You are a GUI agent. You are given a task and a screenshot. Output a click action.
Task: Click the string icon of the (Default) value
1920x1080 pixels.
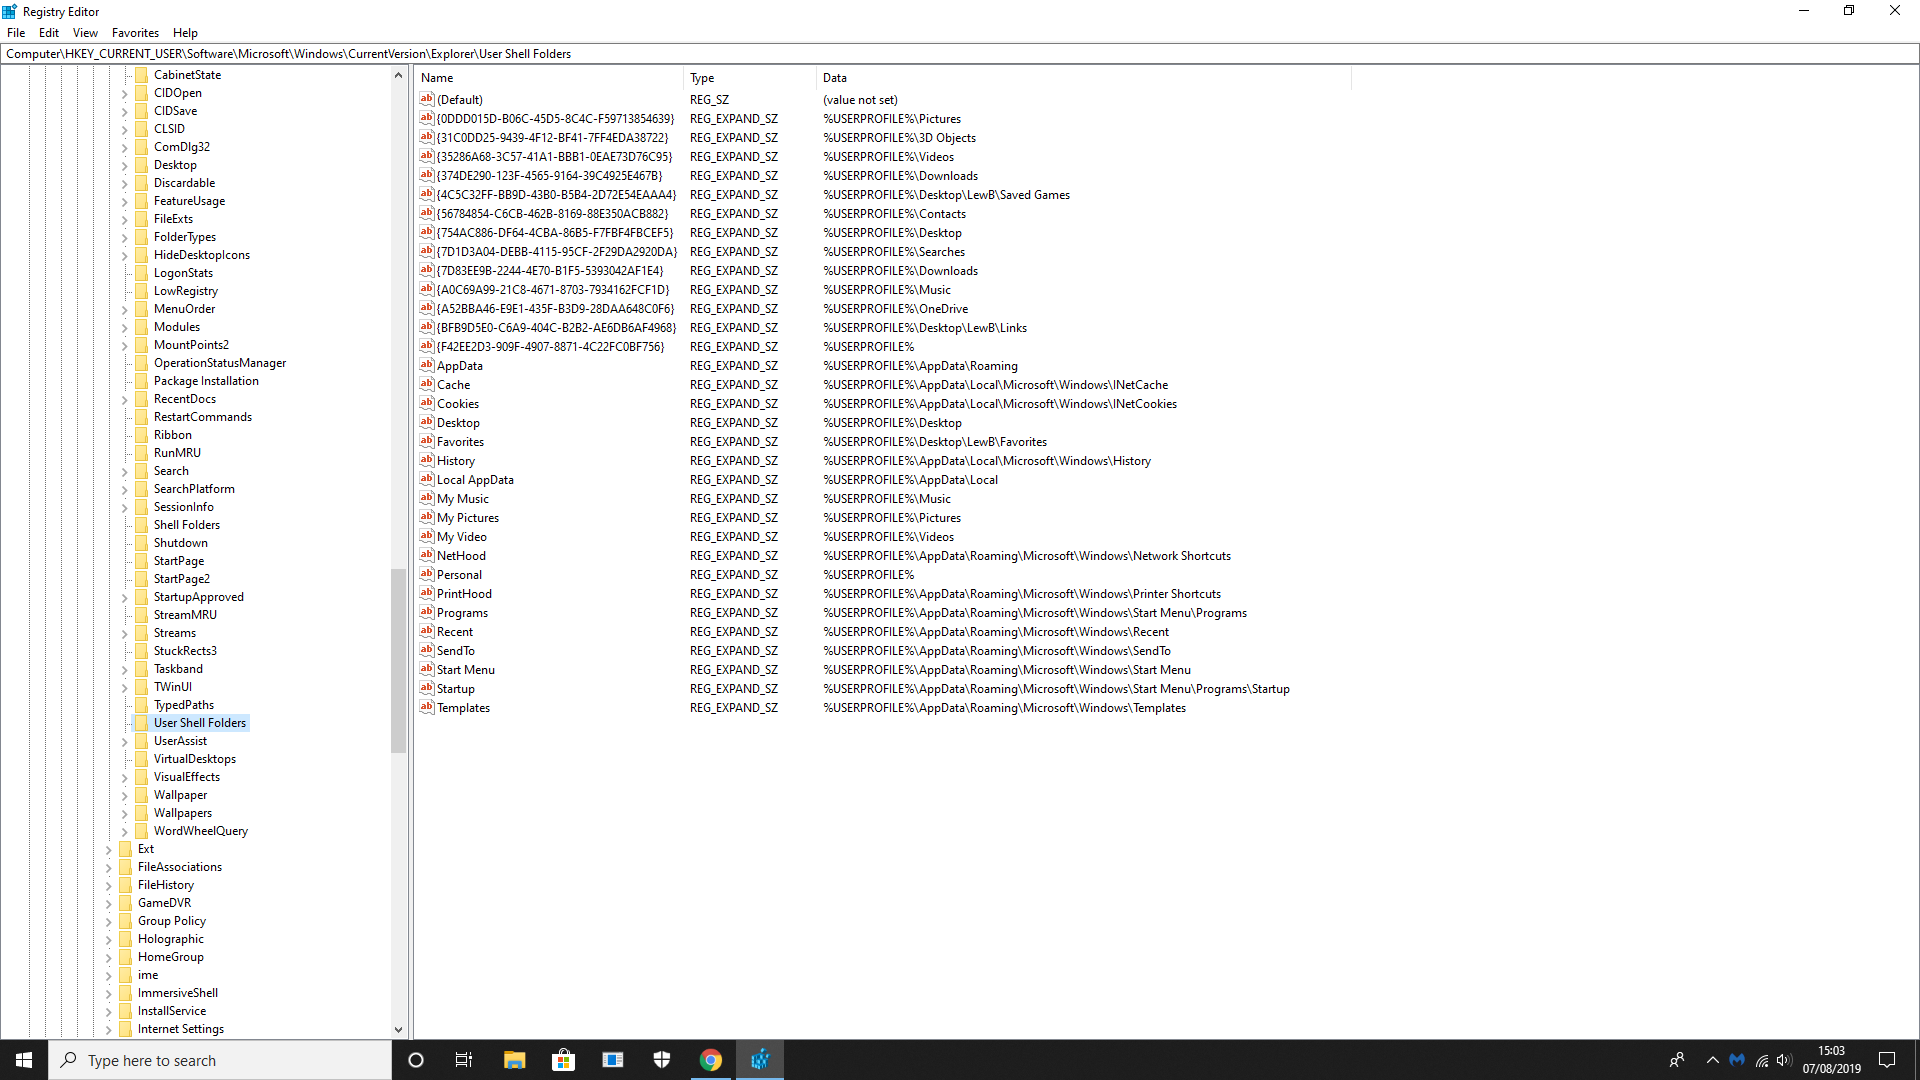(427, 99)
